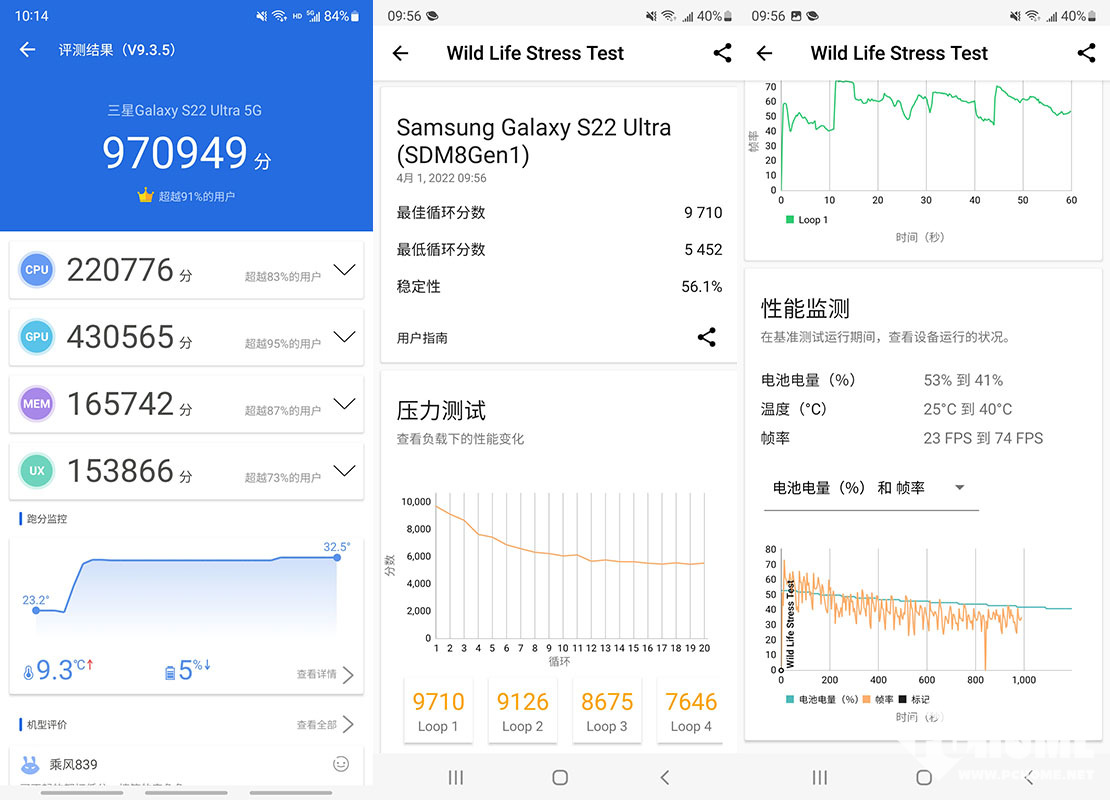Tap the back arrow in AnTuTu results header
This screenshot has width=1110, height=800.
pyautogui.click(x=28, y=50)
